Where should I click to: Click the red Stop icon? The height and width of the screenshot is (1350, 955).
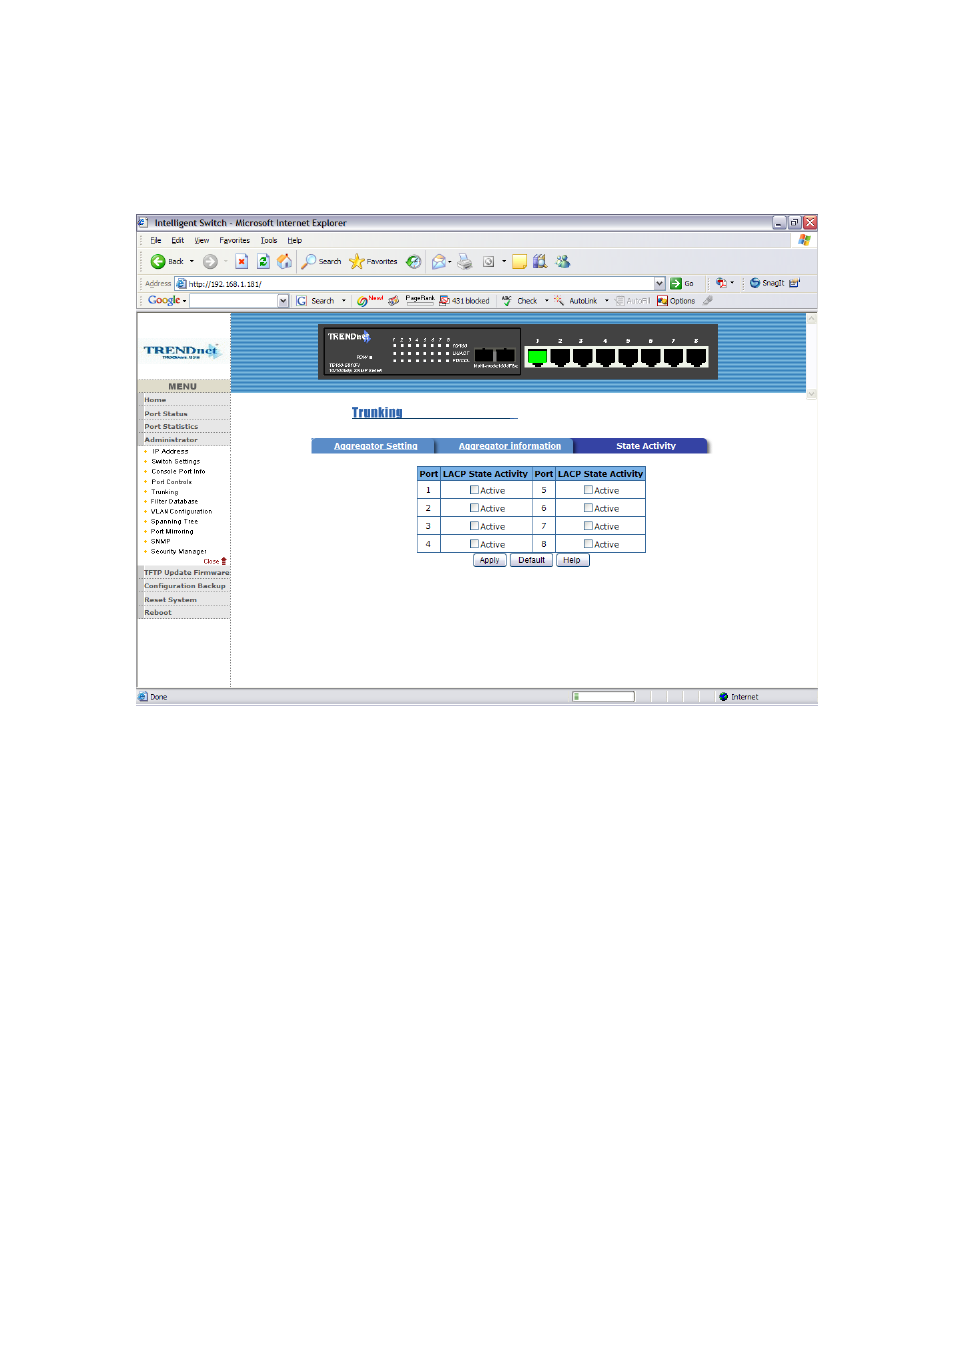[x=241, y=261]
